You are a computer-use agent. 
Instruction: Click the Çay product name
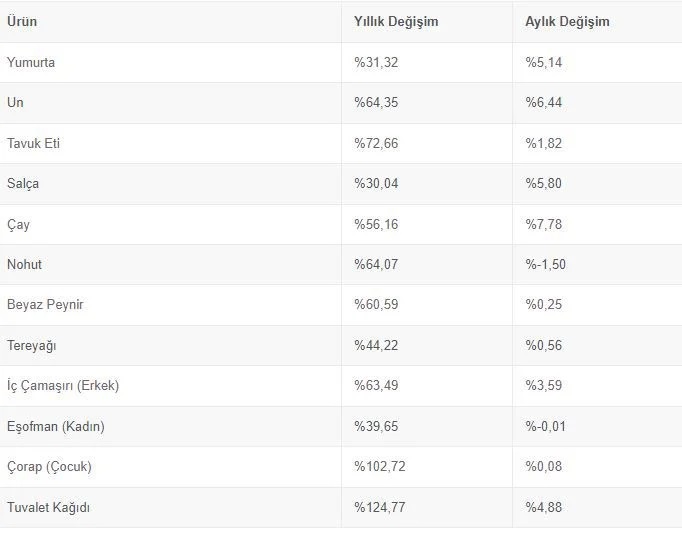tap(19, 224)
